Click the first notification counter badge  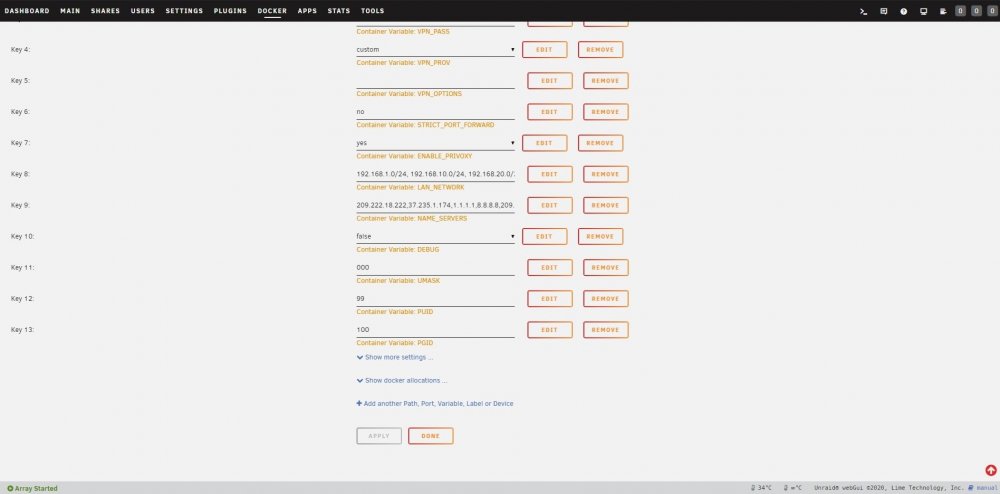[x=960, y=11]
